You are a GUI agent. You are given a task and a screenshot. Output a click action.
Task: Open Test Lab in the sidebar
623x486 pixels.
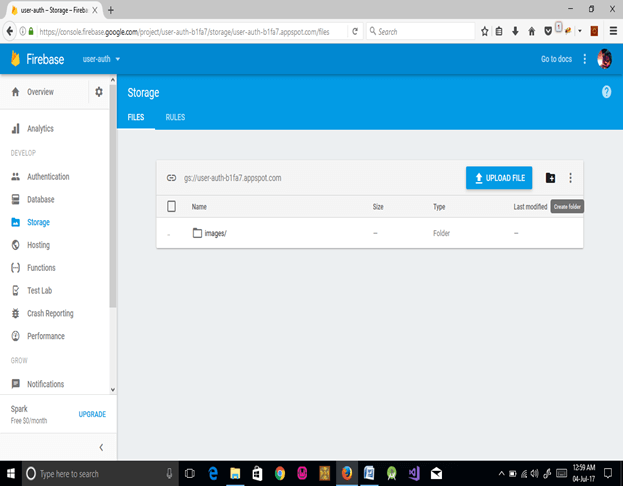coord(39,290)
